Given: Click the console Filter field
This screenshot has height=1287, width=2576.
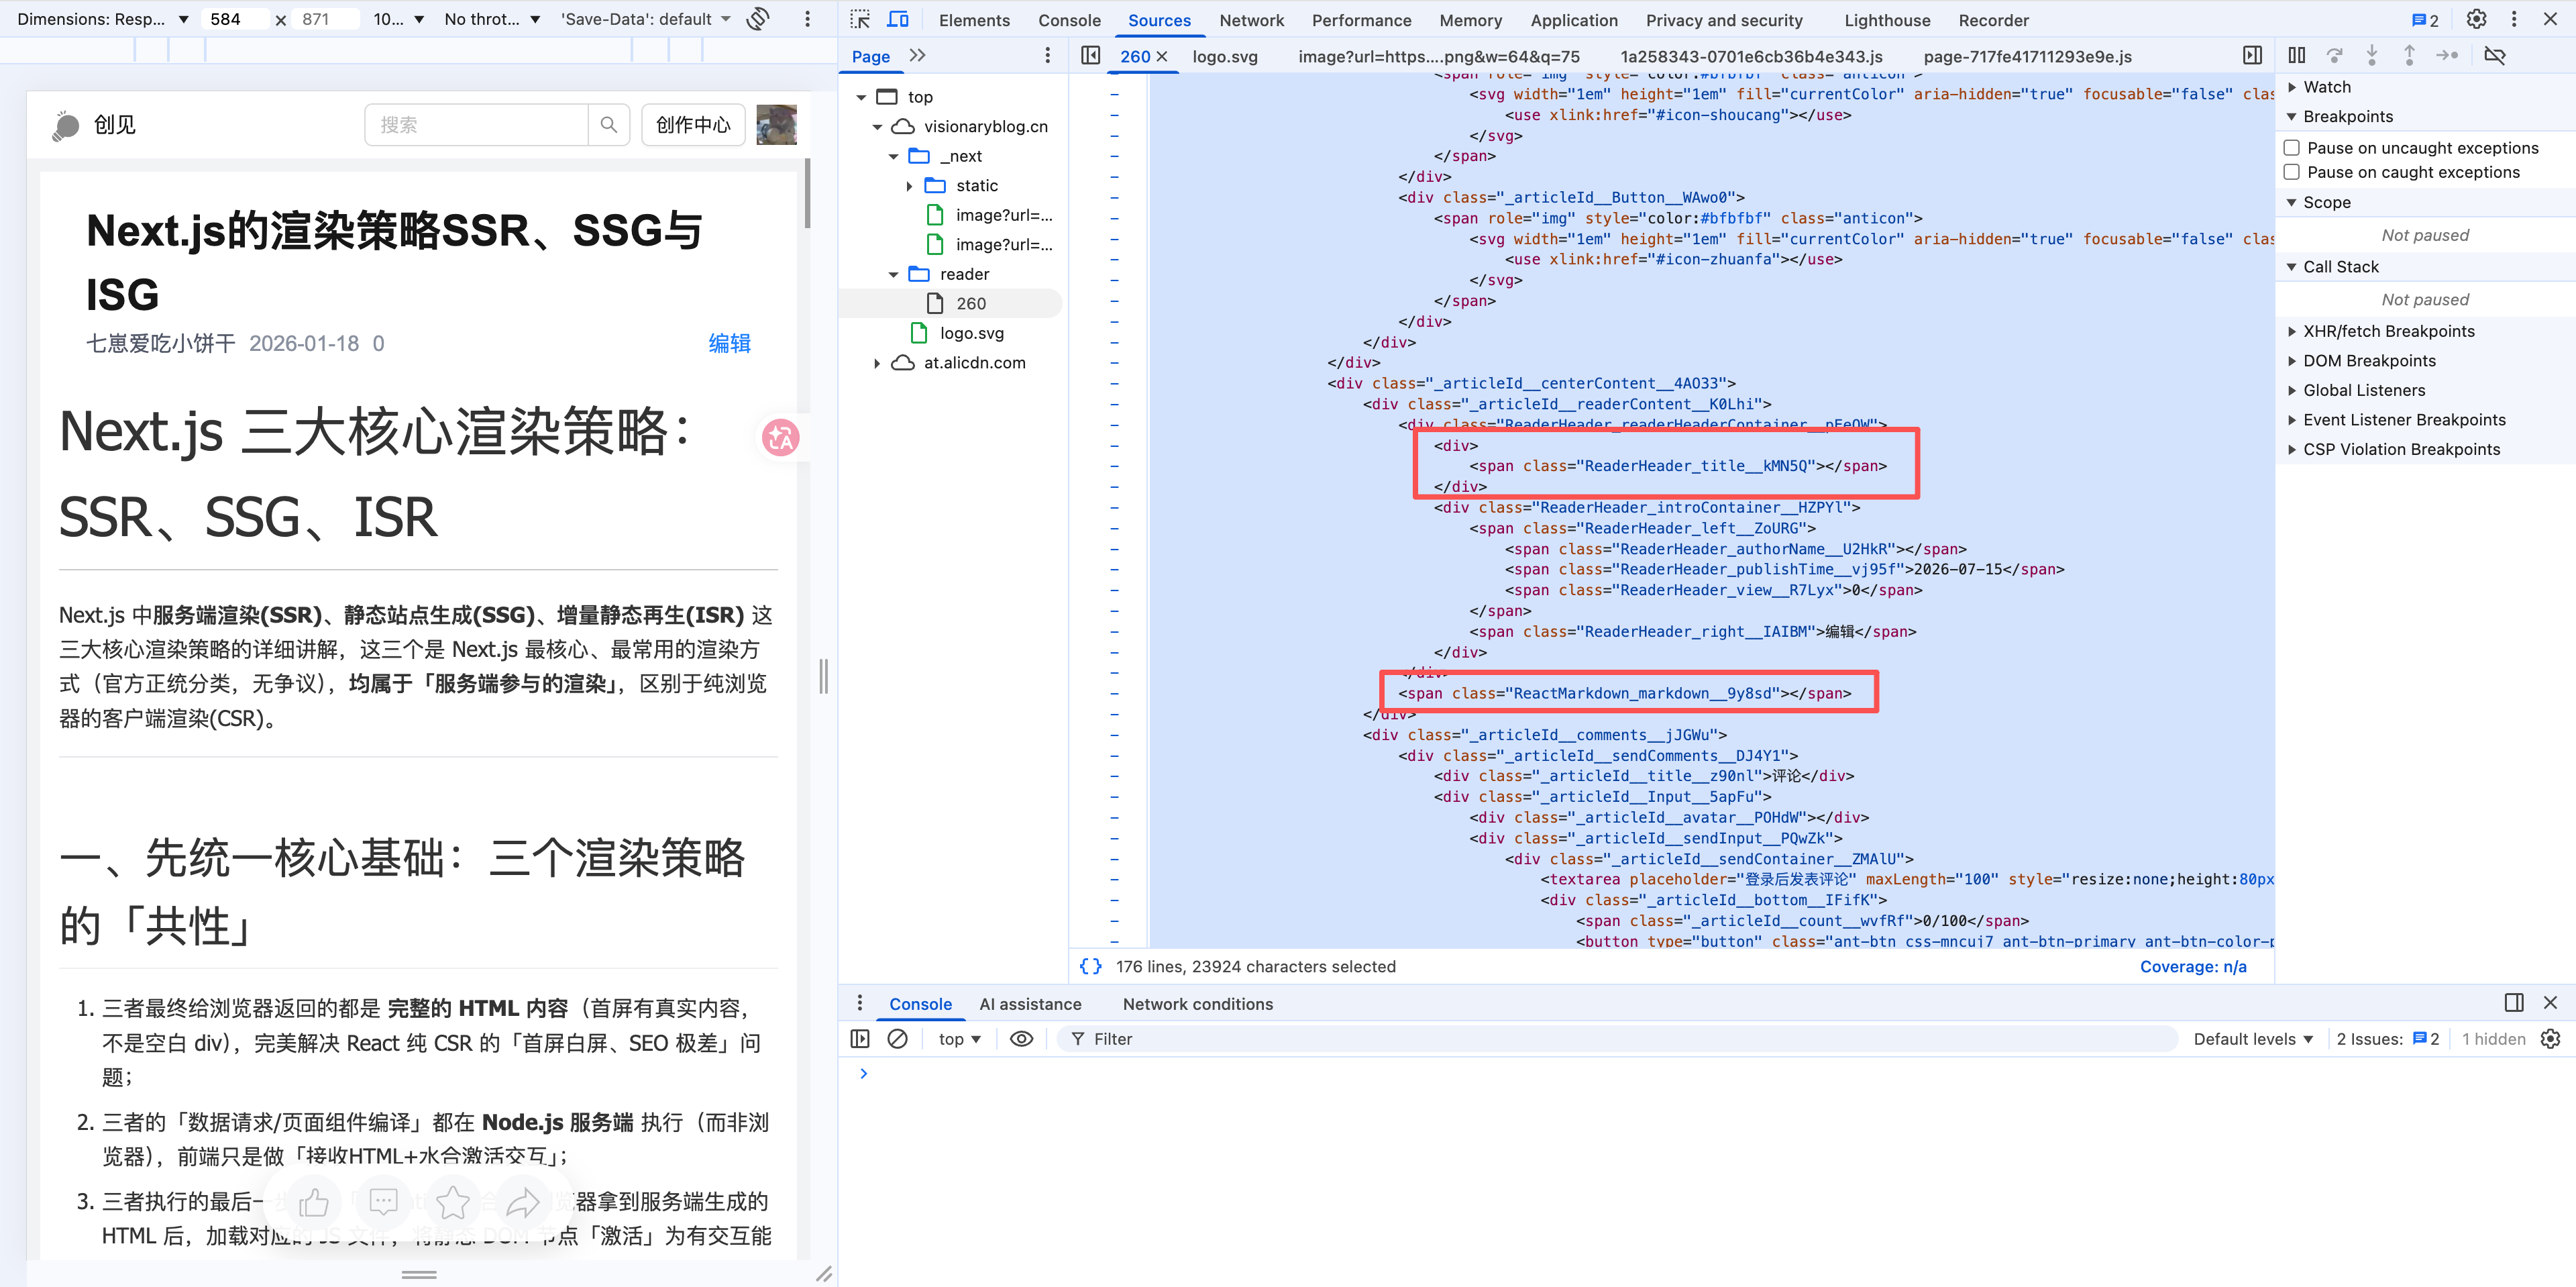Looking at the screenshot, I should pos(1617,1039).
